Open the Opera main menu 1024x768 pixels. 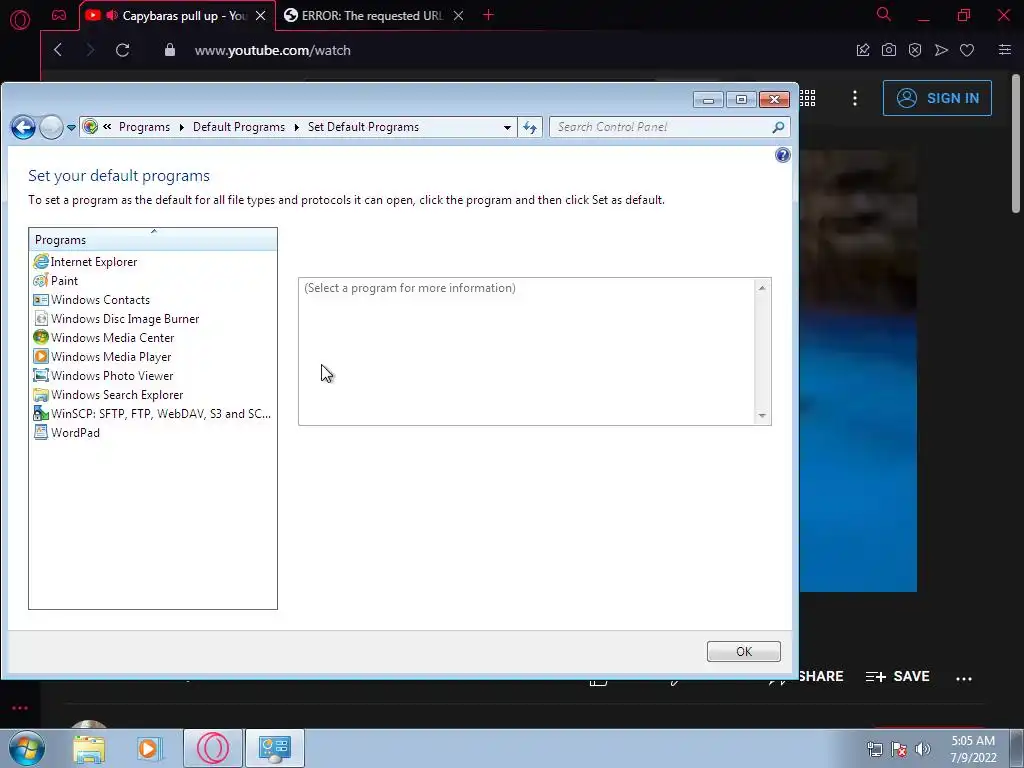pyautogui.click(x=20, y=19)
